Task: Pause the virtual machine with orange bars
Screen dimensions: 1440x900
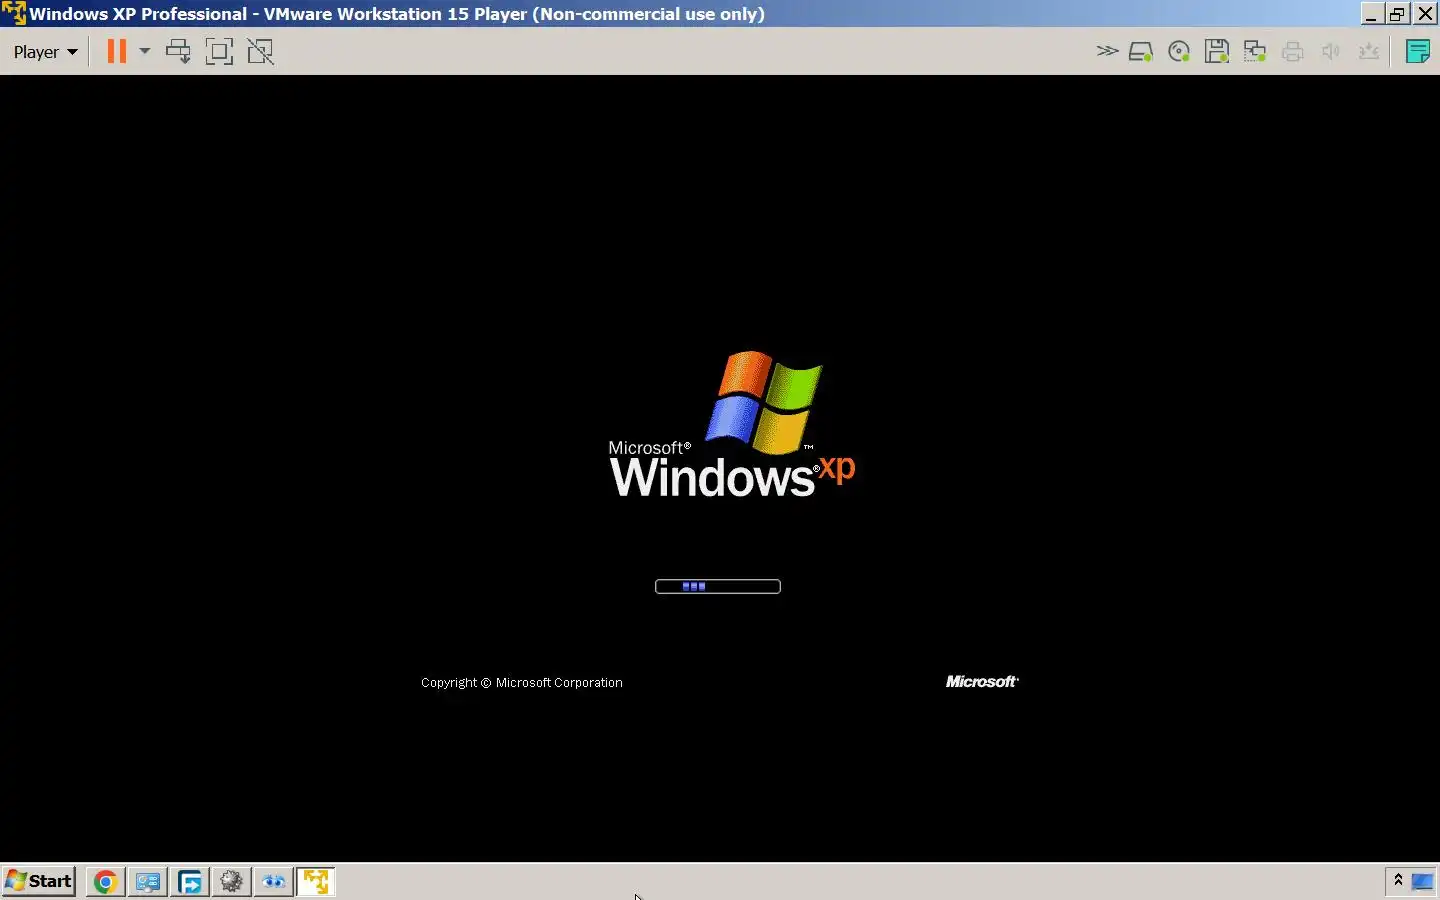Action: [117, 51]
